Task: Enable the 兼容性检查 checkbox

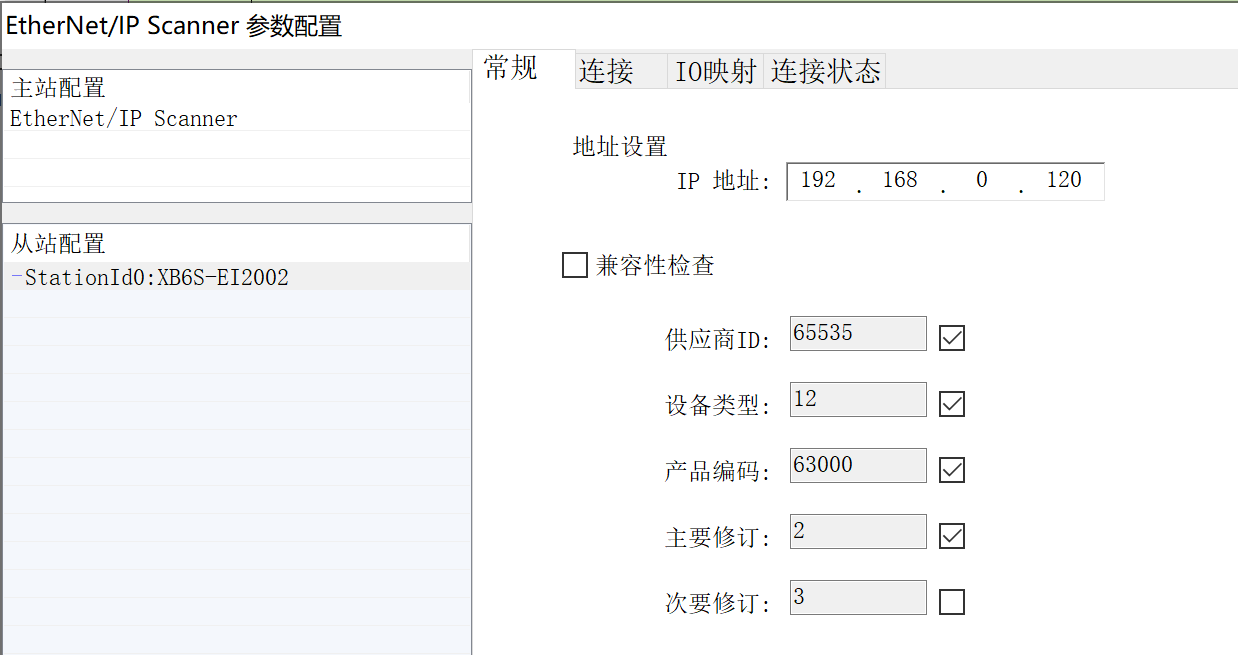Action: pos(575,265)
